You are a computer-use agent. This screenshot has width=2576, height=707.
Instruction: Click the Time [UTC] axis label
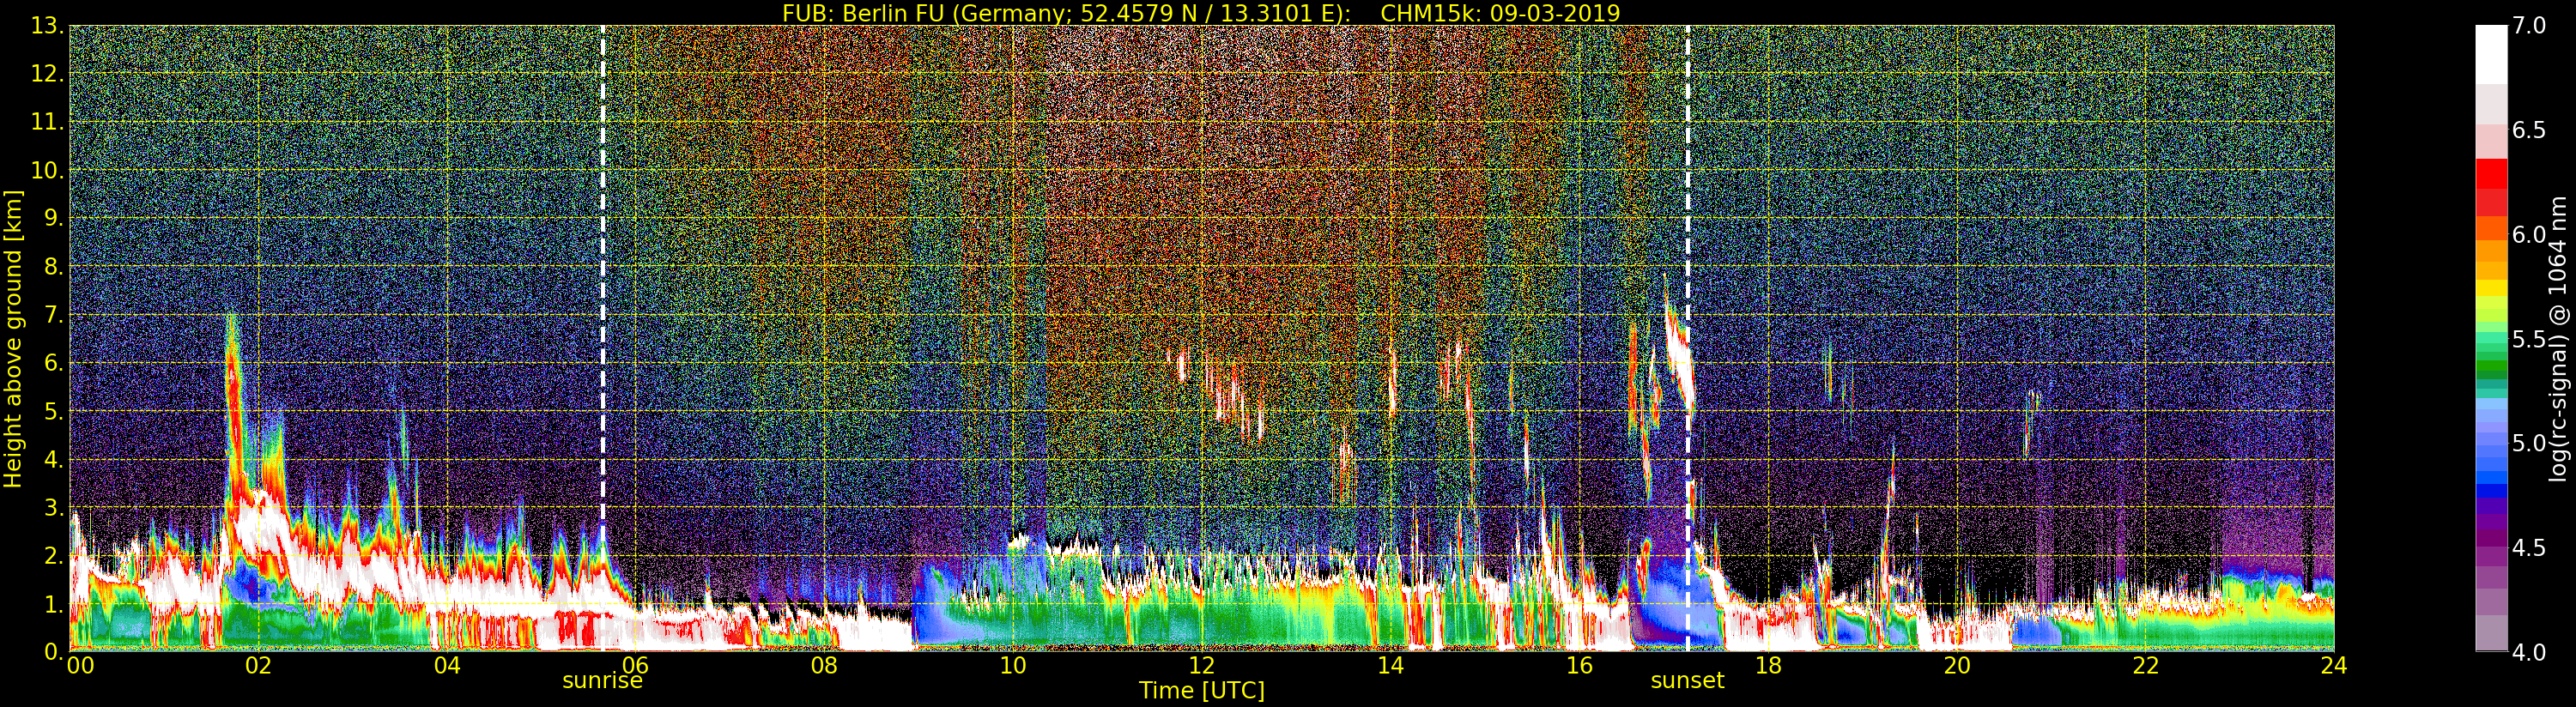pos(1202,691)
